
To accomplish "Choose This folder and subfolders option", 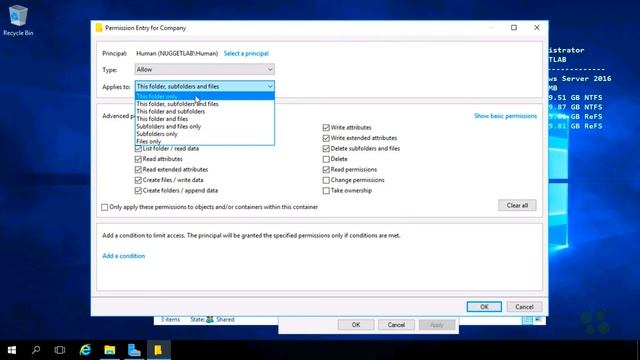I will (x=204, y=111).
